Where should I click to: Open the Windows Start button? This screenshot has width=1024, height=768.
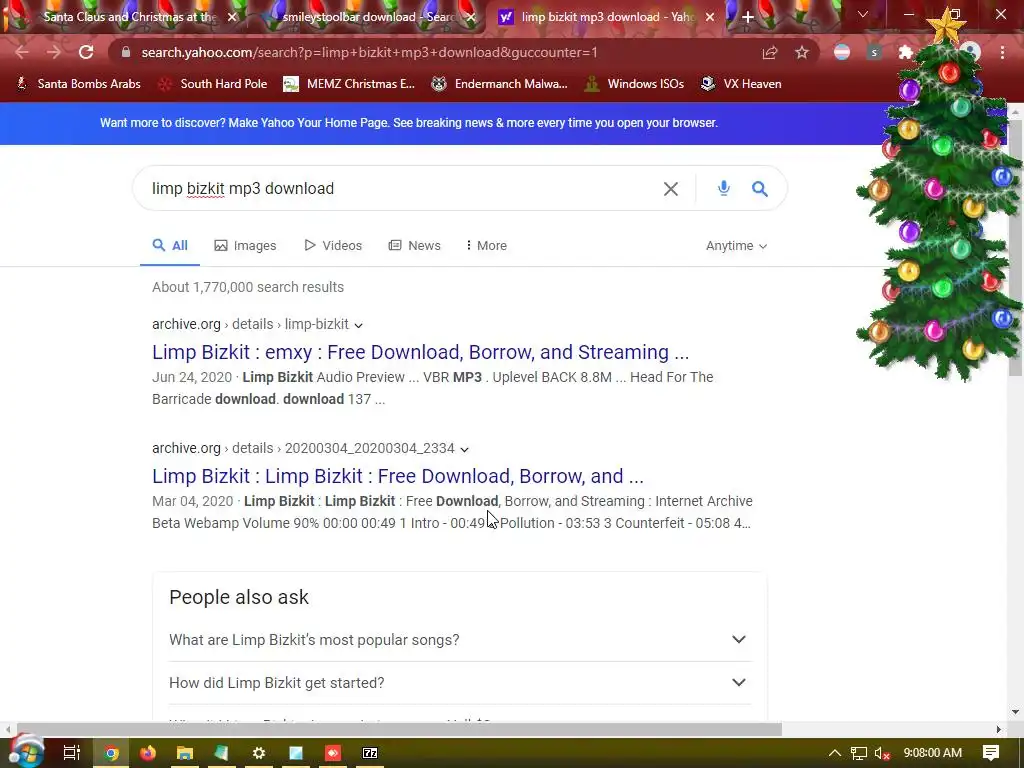coord(26,752)
